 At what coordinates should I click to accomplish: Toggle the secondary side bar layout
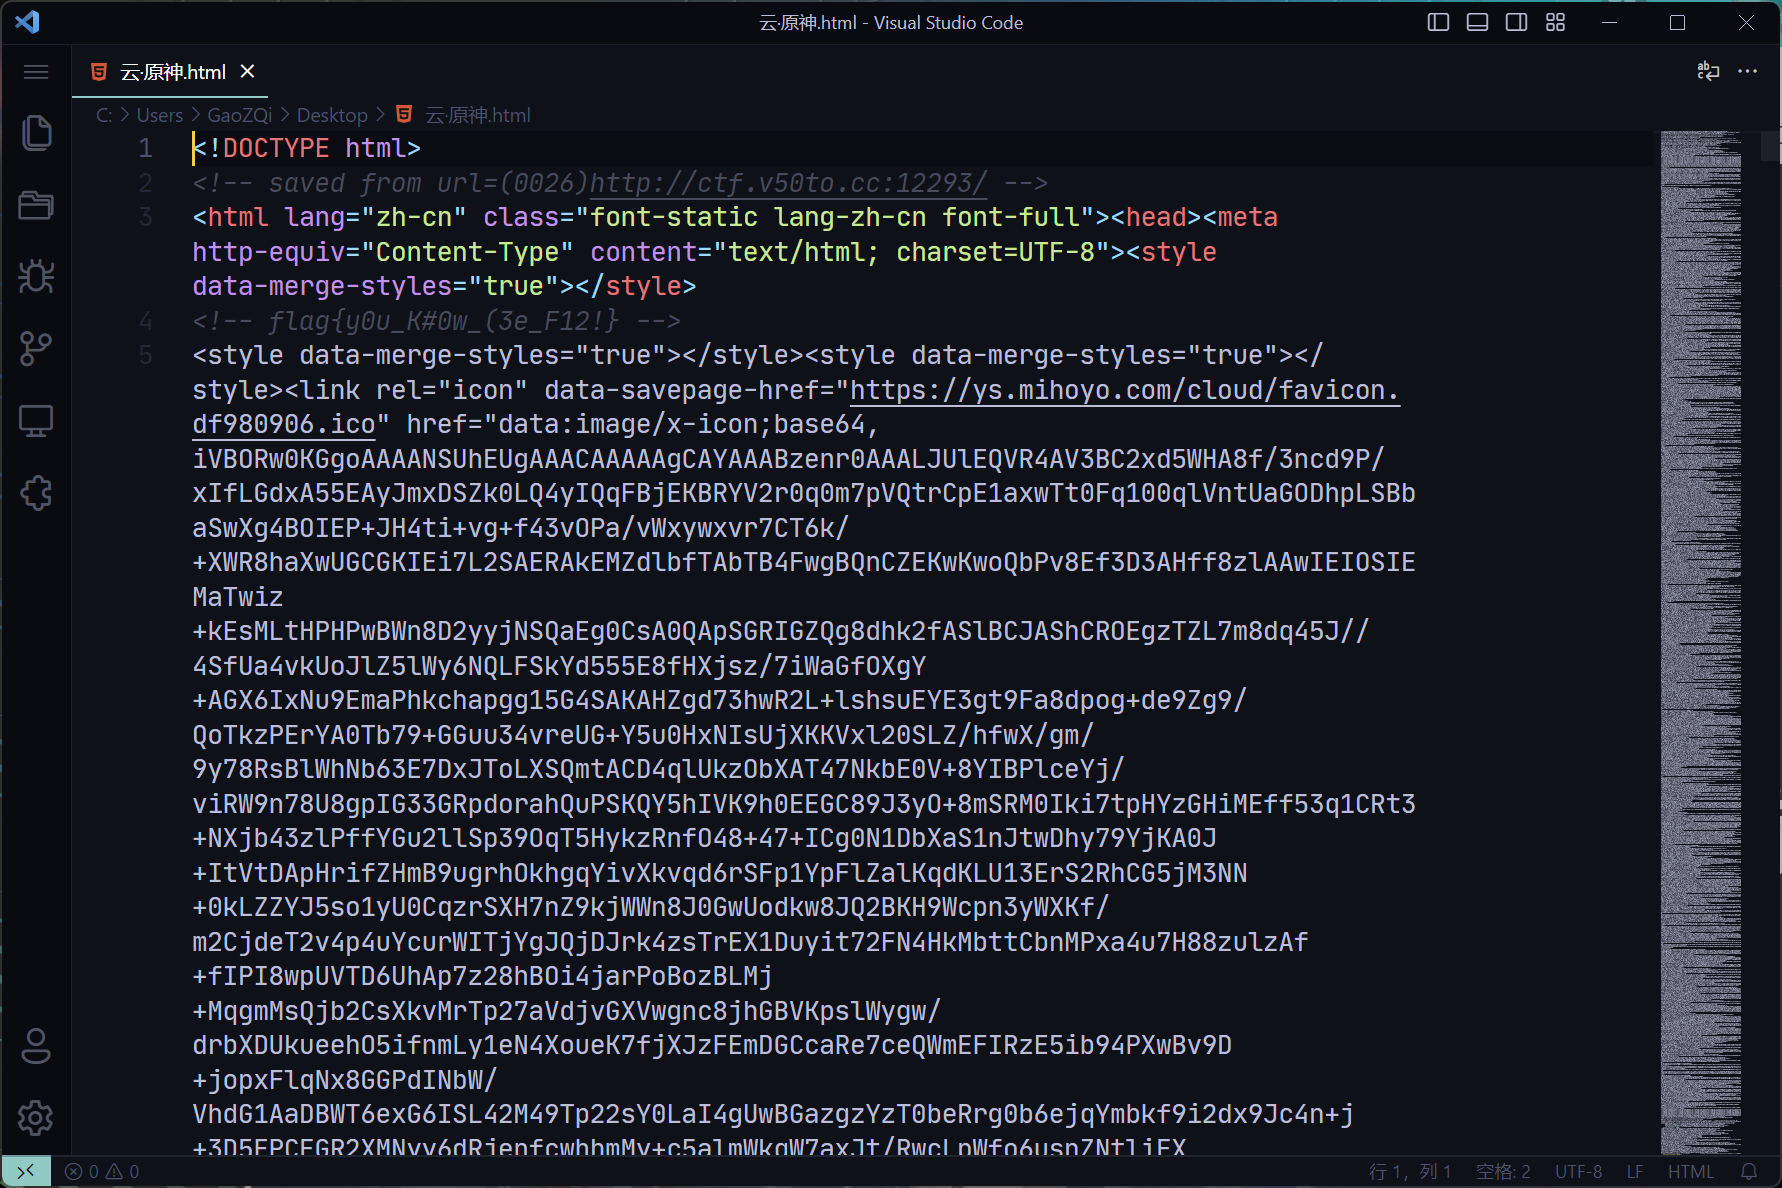1516,22
